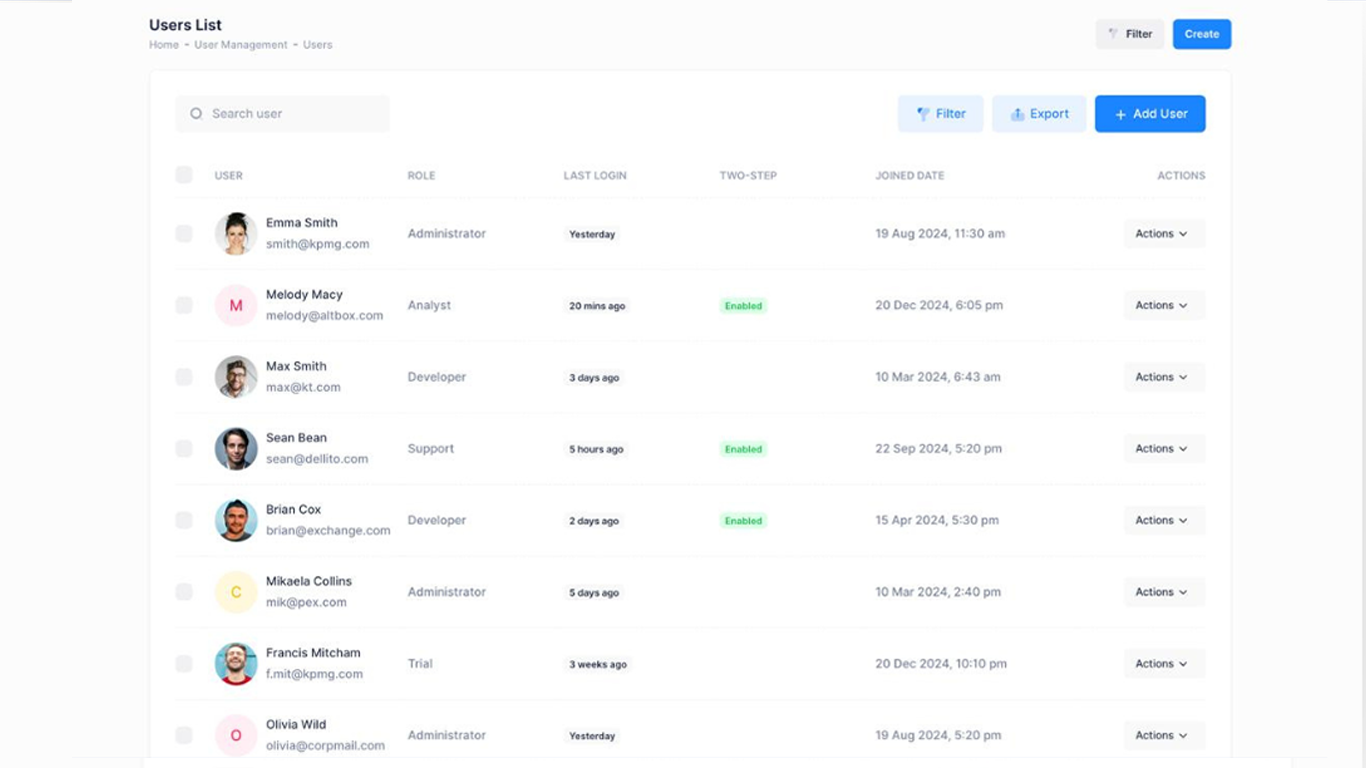Open the Mikaela Collins user name link
The height and width of the screenshot is (768, 1366).
309,581
